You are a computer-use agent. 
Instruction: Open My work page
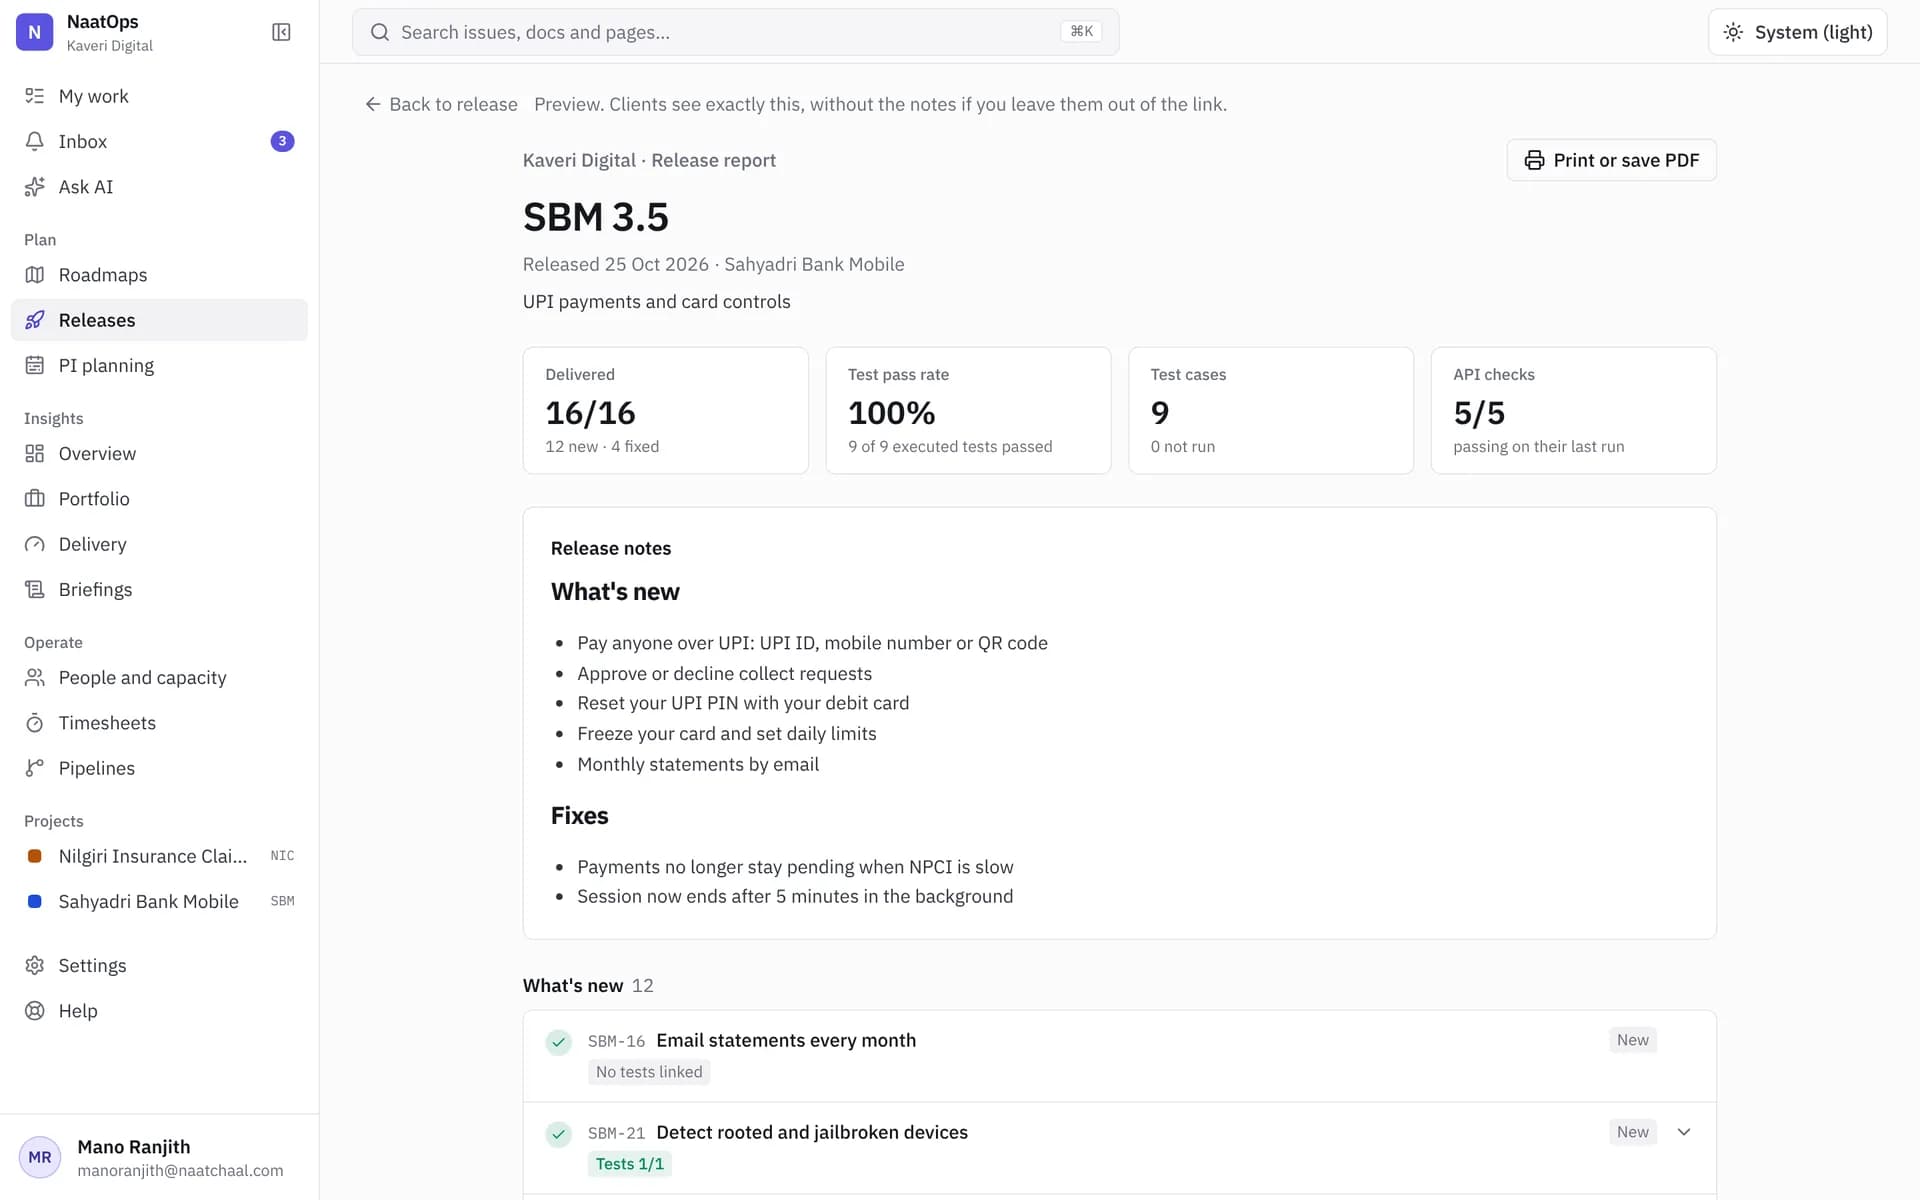tap(159, 96)
